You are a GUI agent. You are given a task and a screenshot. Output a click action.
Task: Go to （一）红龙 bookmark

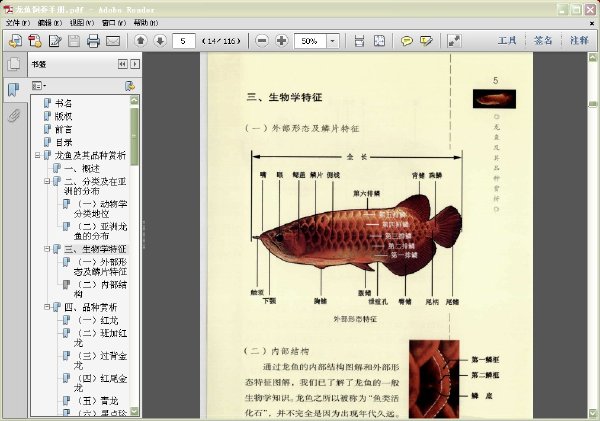pos(98,320)
